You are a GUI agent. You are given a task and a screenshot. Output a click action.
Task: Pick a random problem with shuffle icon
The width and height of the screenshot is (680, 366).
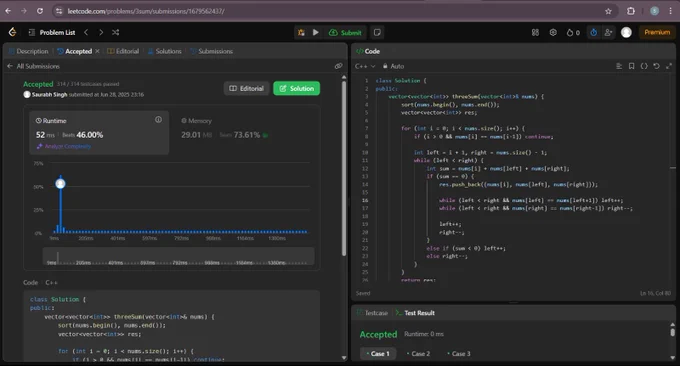click(x=115, y=33)
